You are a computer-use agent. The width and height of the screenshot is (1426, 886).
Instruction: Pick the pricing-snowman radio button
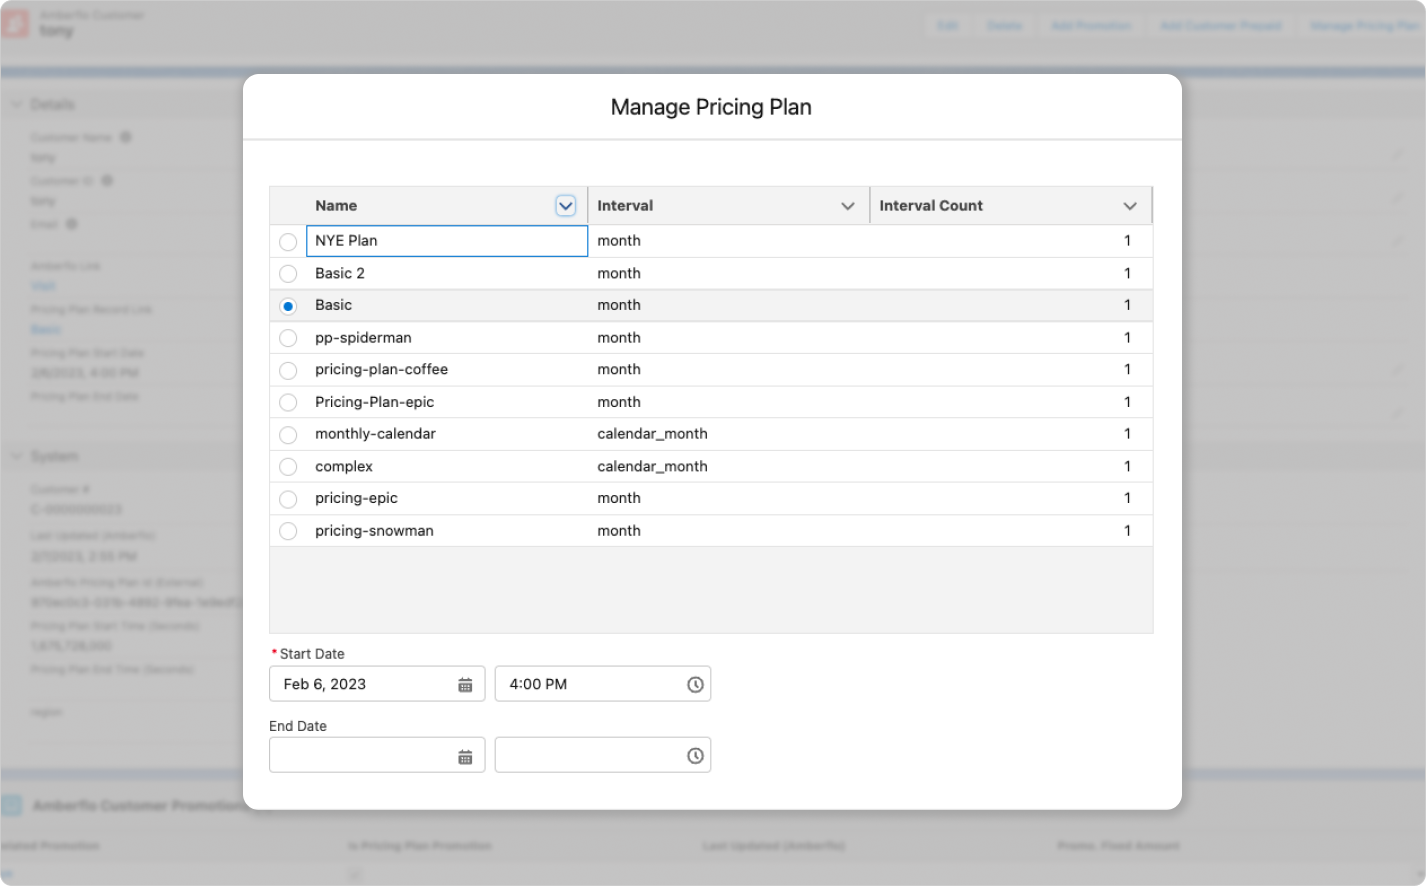(288, 531)
